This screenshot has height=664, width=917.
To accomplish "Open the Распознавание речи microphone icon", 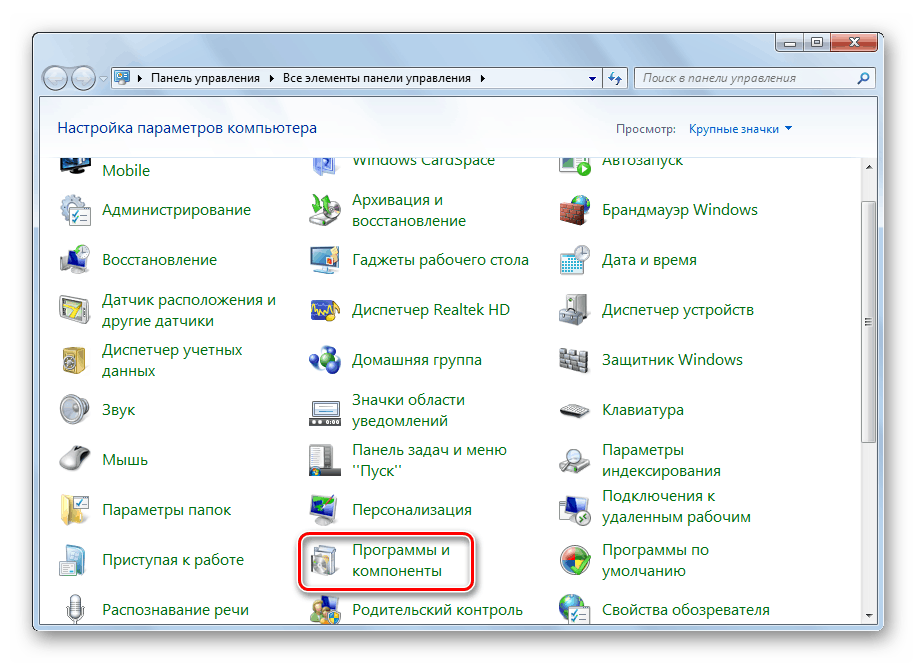I will (x=75, y=609).
